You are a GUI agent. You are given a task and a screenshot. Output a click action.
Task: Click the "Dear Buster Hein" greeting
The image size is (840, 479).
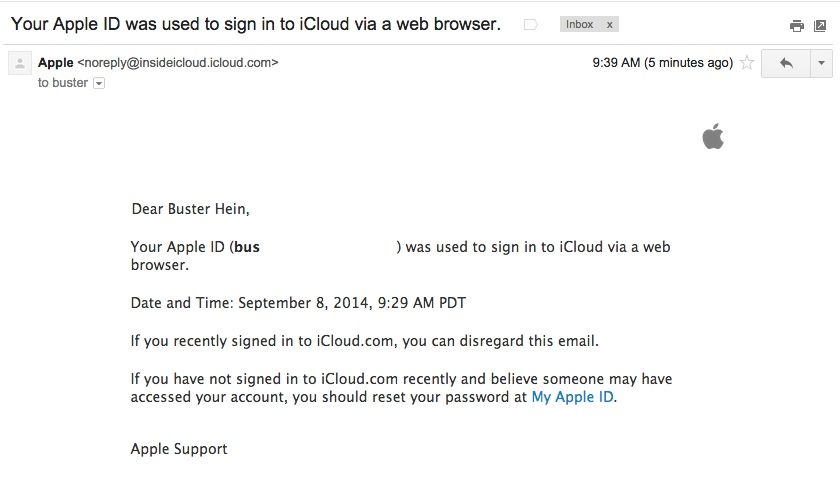pos(190,209)
